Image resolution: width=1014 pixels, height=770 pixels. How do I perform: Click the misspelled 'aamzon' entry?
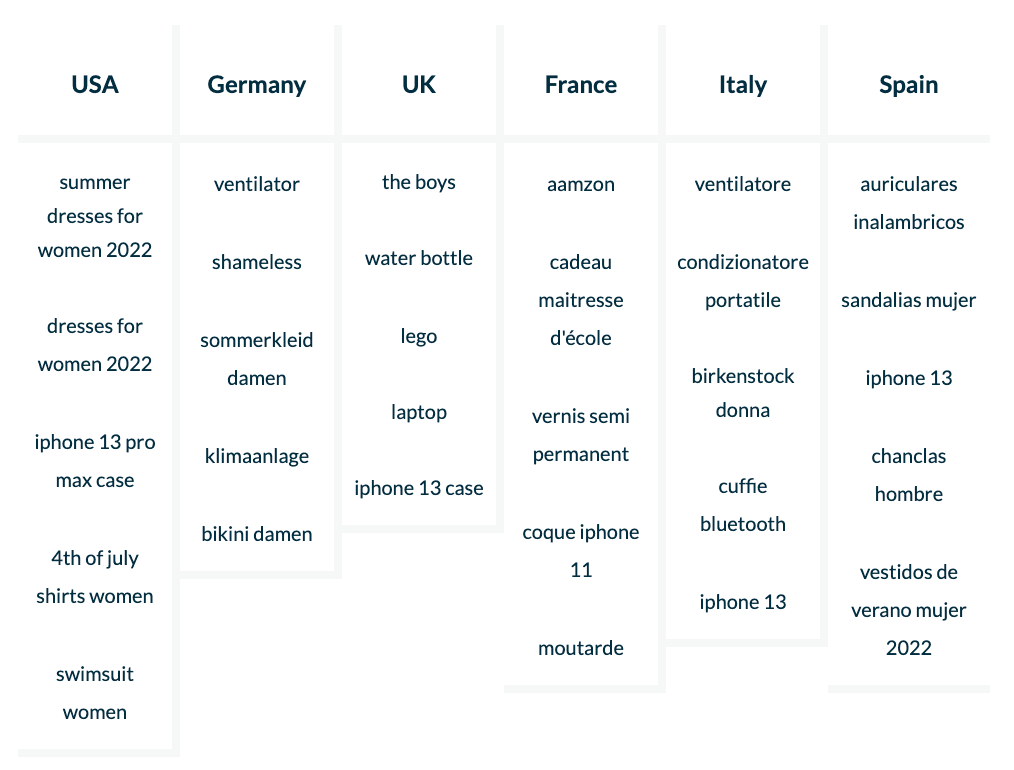tap(581, 184)
